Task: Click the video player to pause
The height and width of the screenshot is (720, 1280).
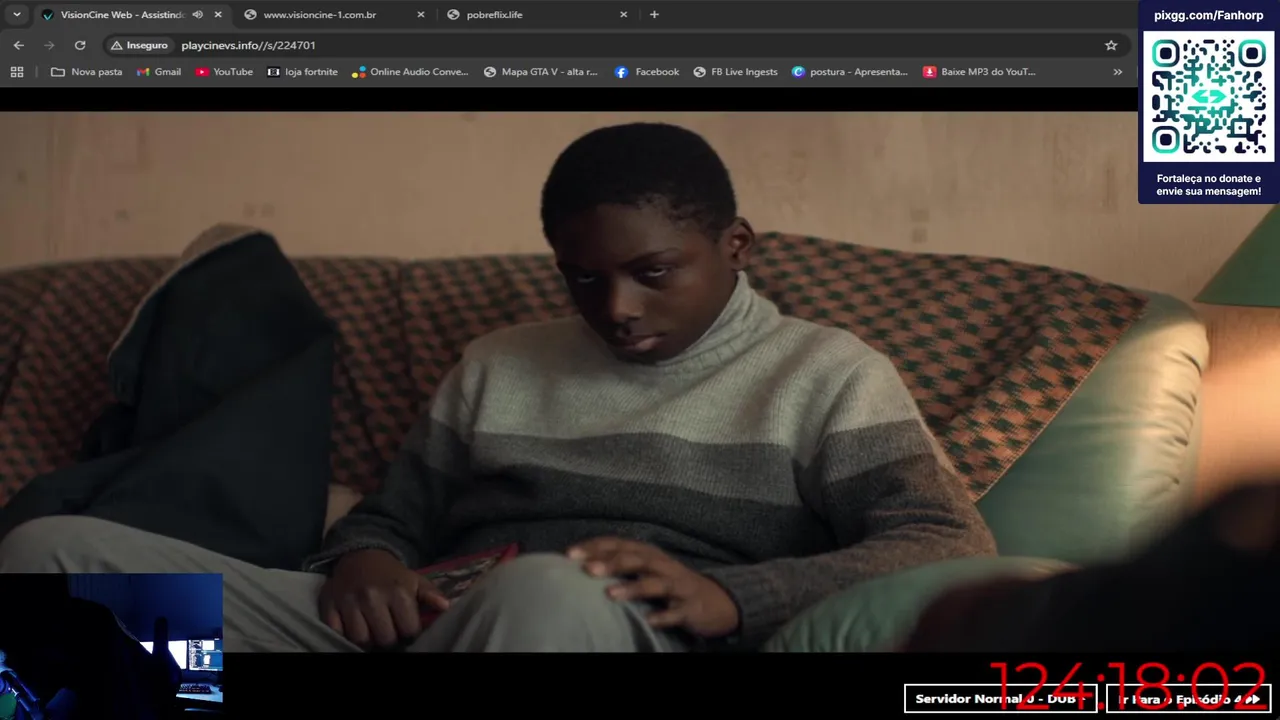Action: [640, 380]
